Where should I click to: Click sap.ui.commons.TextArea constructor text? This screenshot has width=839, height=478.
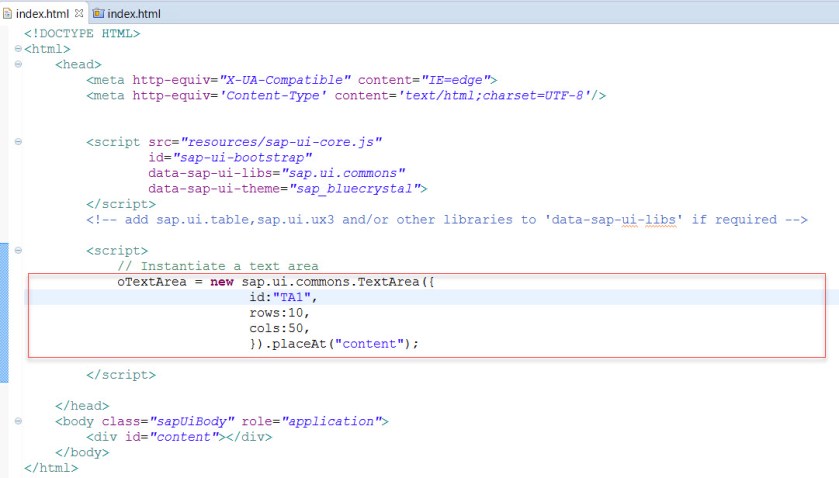(x=330, y=282)
